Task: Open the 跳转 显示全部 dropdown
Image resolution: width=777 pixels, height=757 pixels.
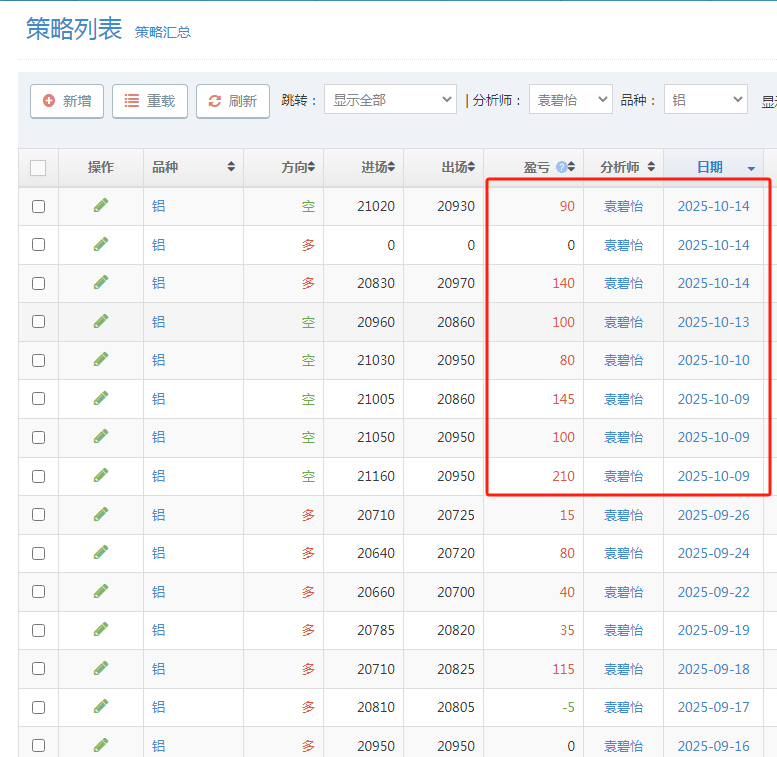Action: click(390, 100)
